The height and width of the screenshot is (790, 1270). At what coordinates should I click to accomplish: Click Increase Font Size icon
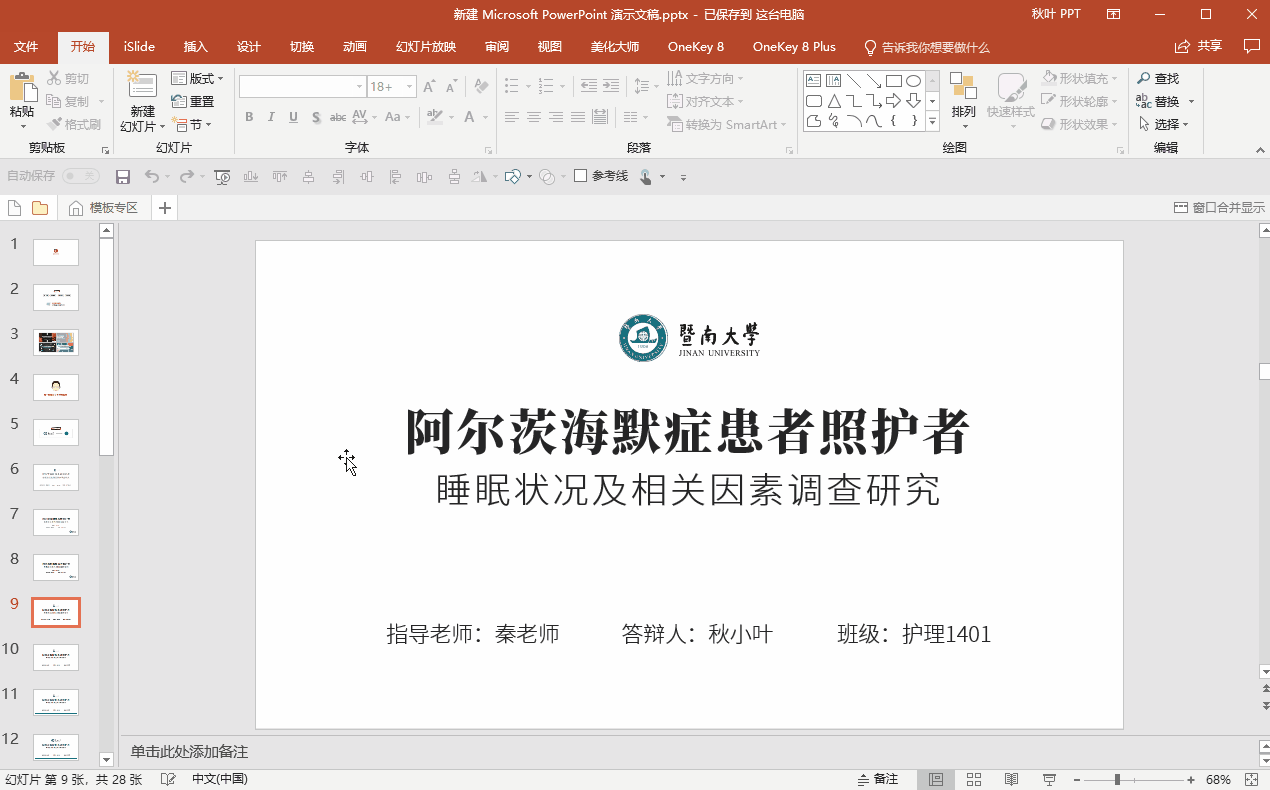coord(429,87)
